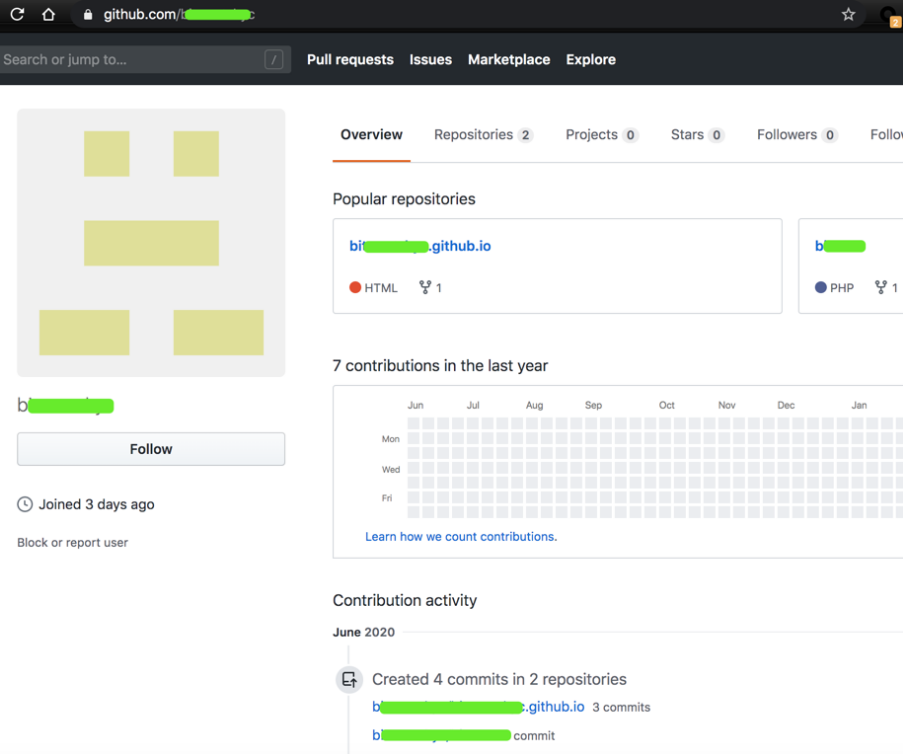
Task: Click the user's profile avatar image
Action: [151, 243]
